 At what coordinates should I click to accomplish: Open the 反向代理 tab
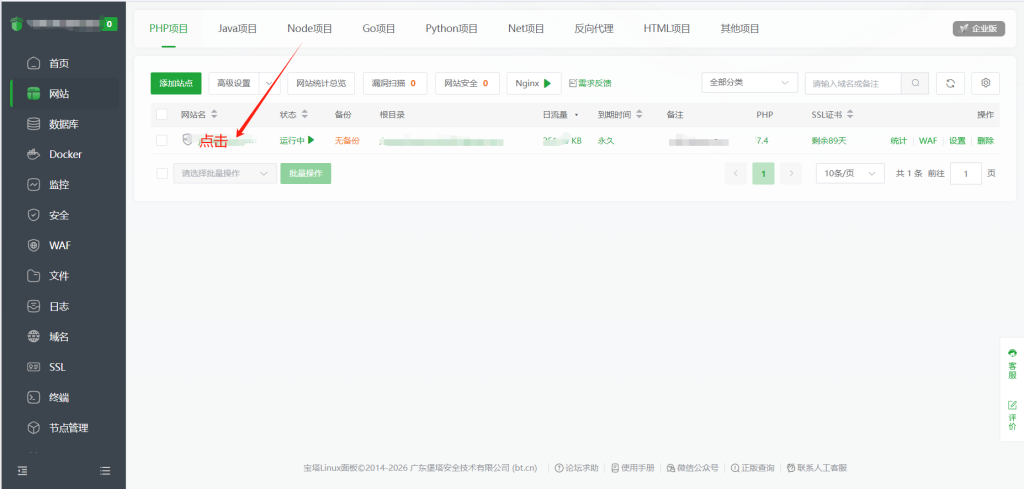click(594, 29)
